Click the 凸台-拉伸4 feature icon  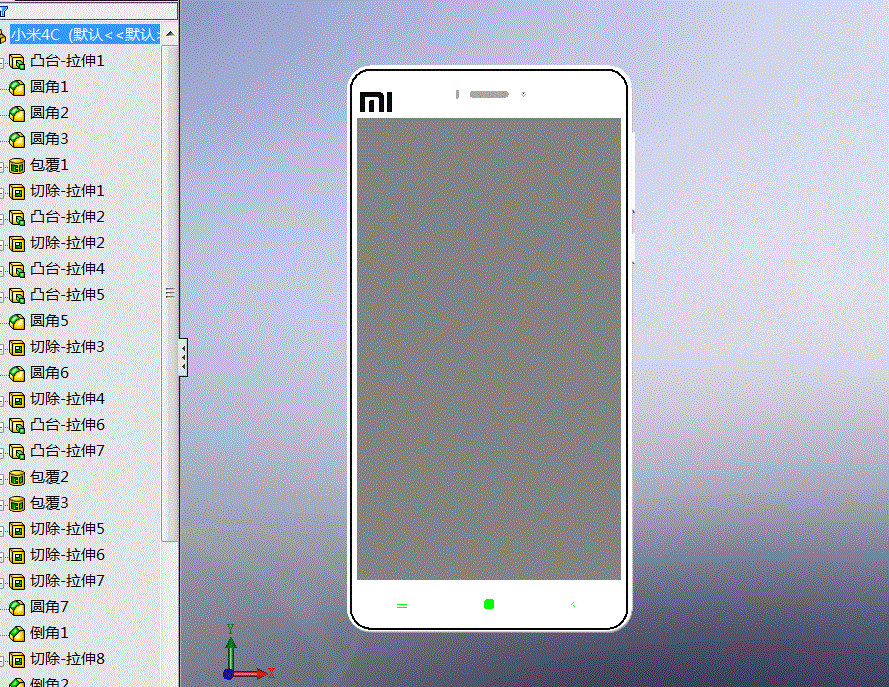click(17, 270)
